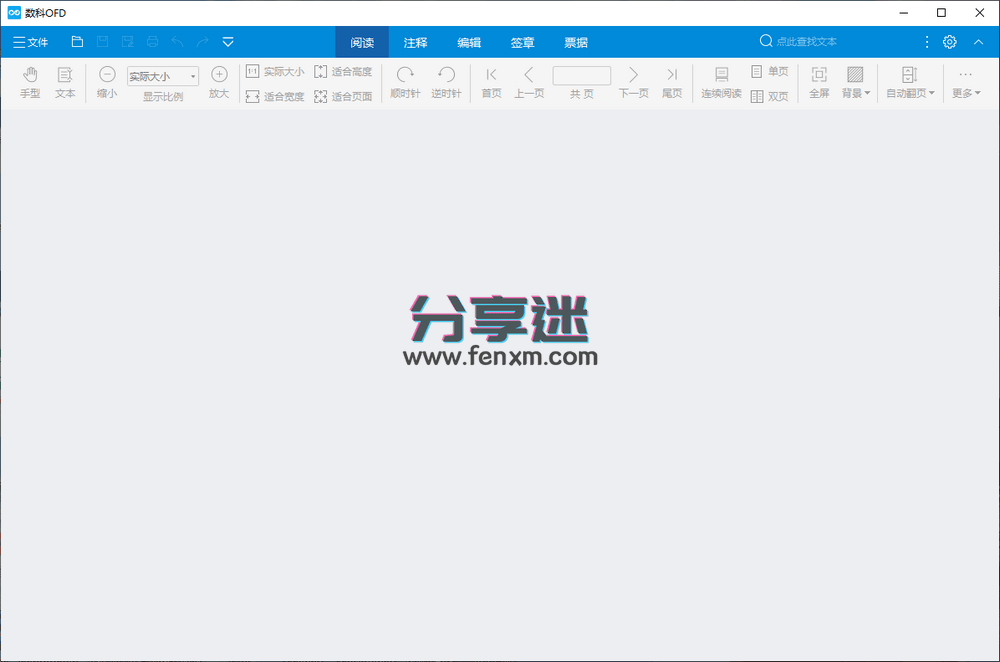Click the 放大 zoom in icon
The height and width of the screenshot is (662, 1000).
tap(218, 76)
